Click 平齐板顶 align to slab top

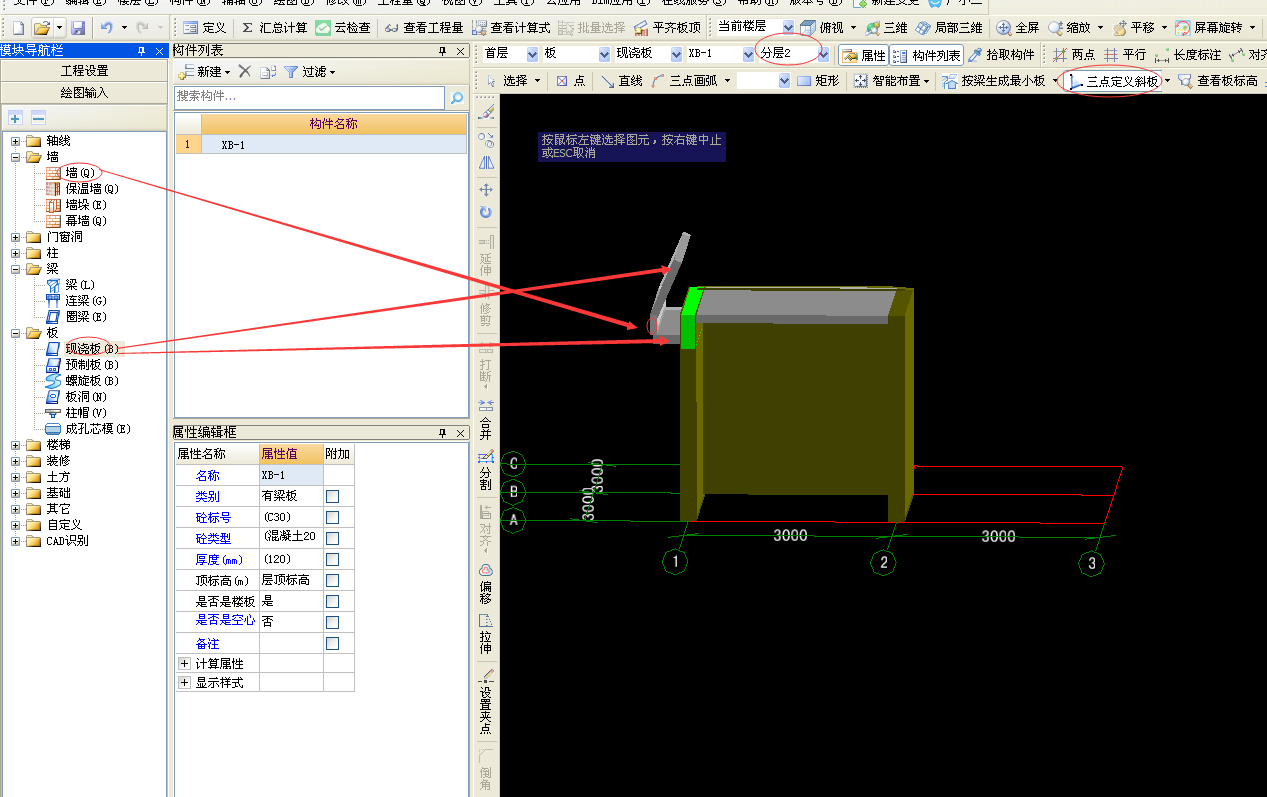[x=668, y=28]
